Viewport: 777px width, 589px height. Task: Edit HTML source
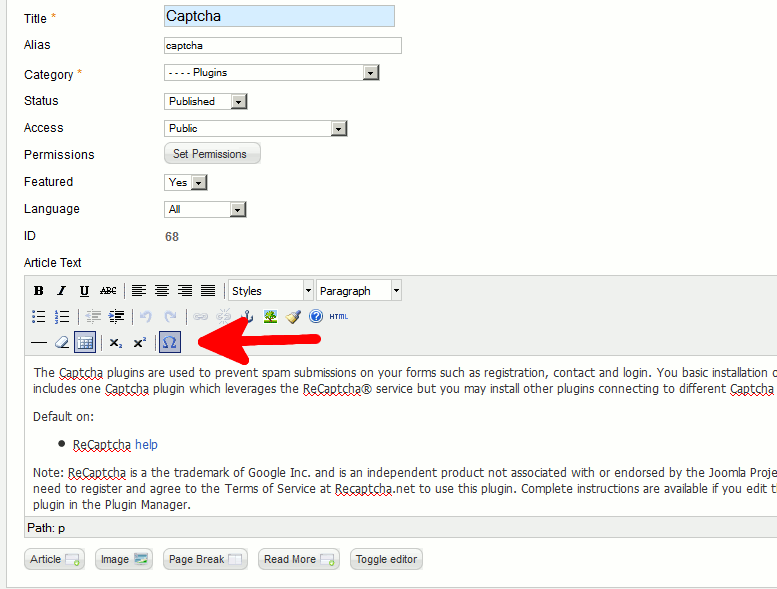coord(339,317)
